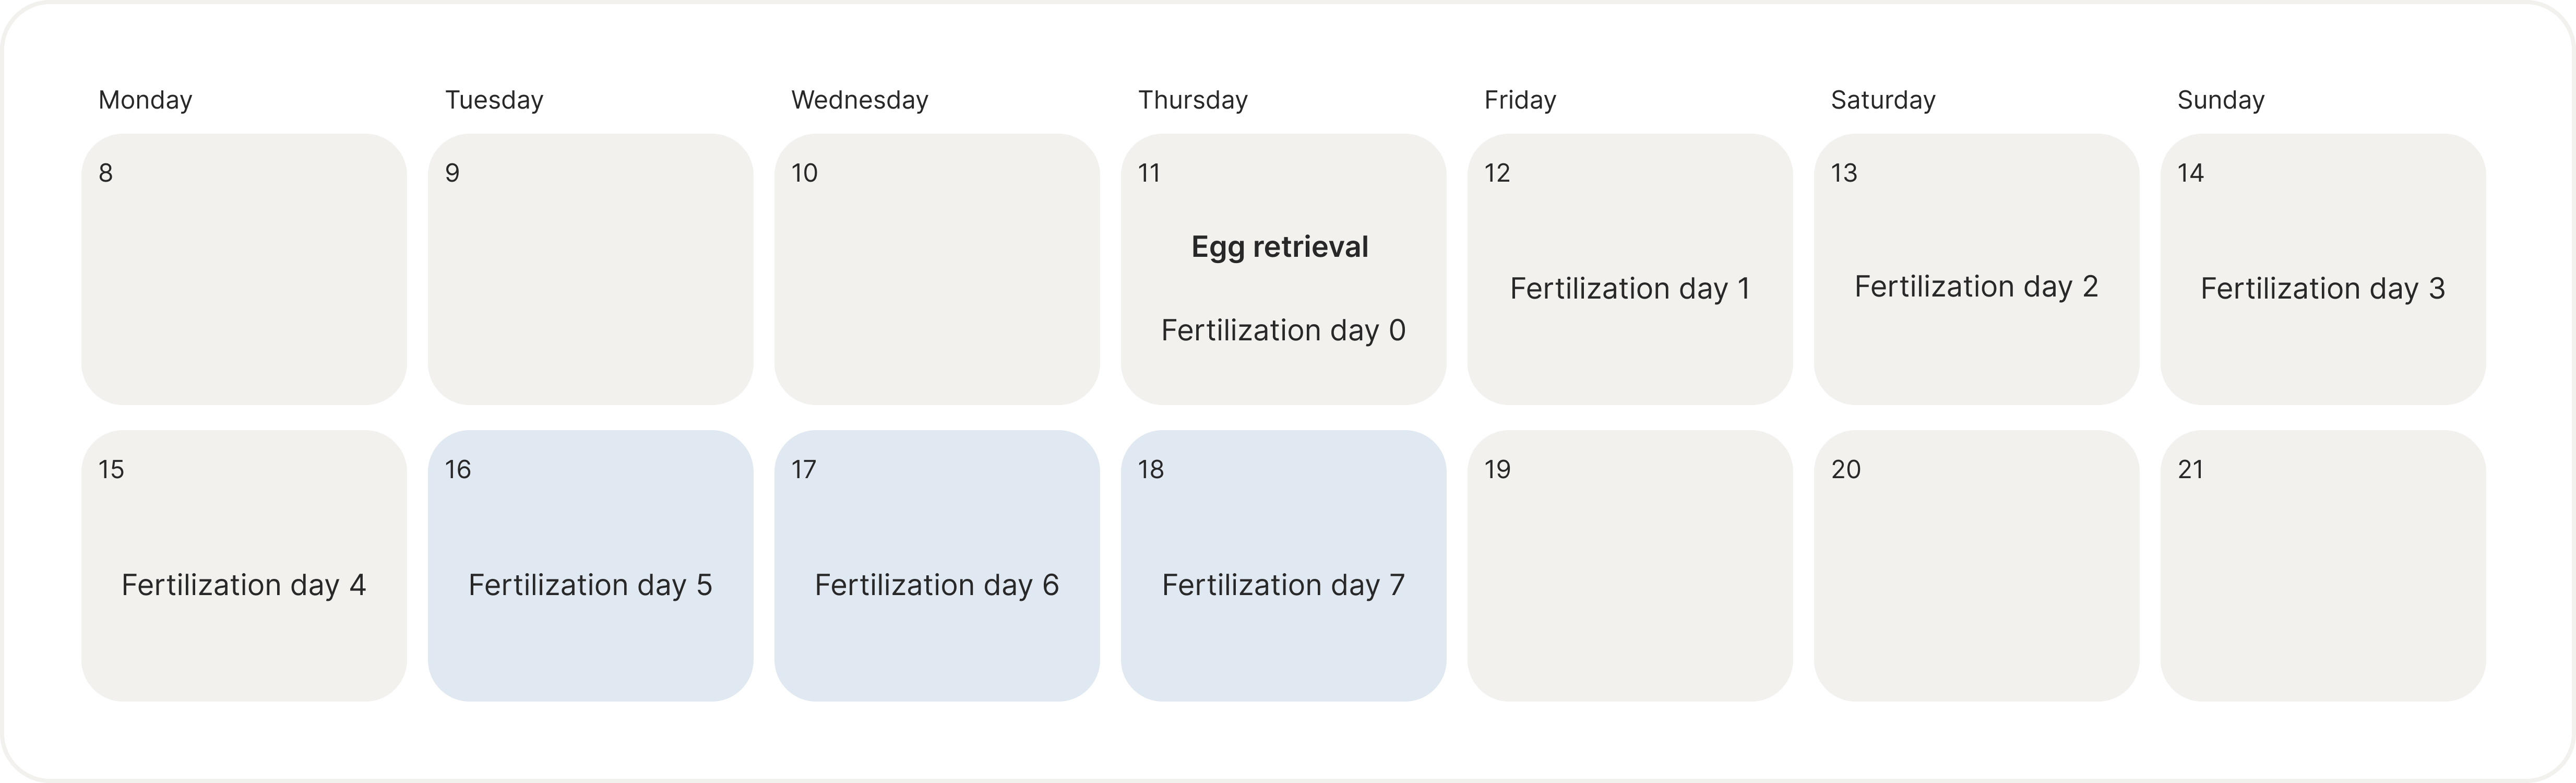Click the highlighted Fertilization day 5 cell
This screenshot has width=2576, height=783.
pos(590,566)
